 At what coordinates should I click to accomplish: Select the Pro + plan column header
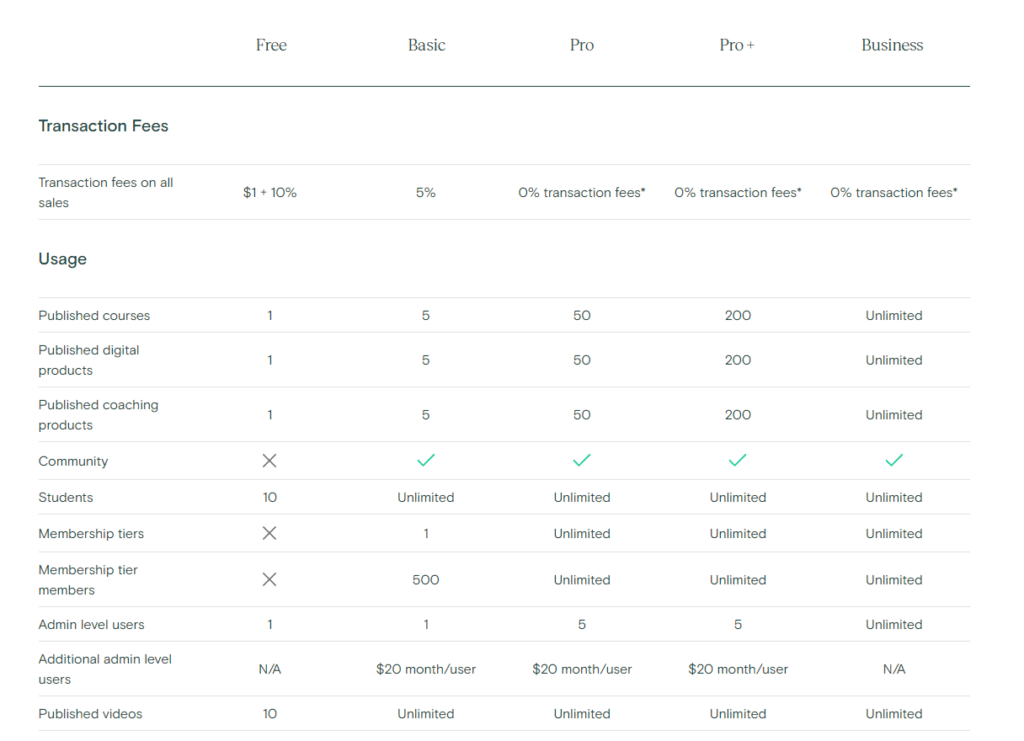(x=737, y=45)
